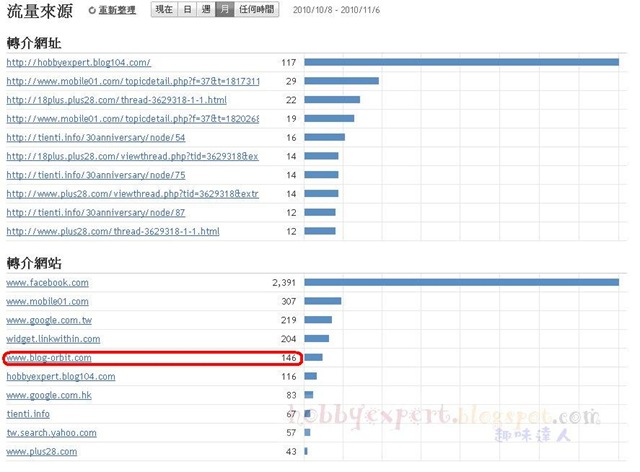640x472 pixels.
Task: Click the visit count 146 for blog-orbit
Action: pos(289,358)
